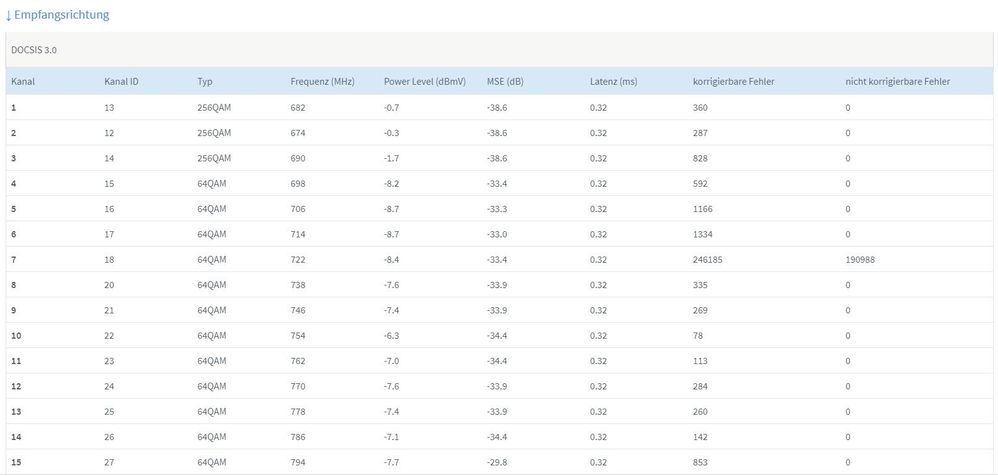Select MSE value -33.0
This screenshot has width=998, height=476.
click(497, 234)
